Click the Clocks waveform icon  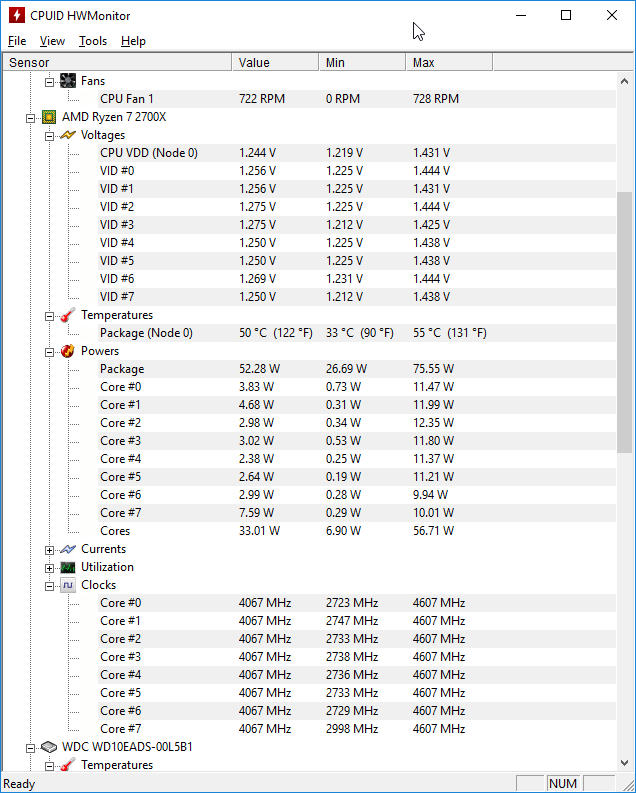[x=68, y=585]
